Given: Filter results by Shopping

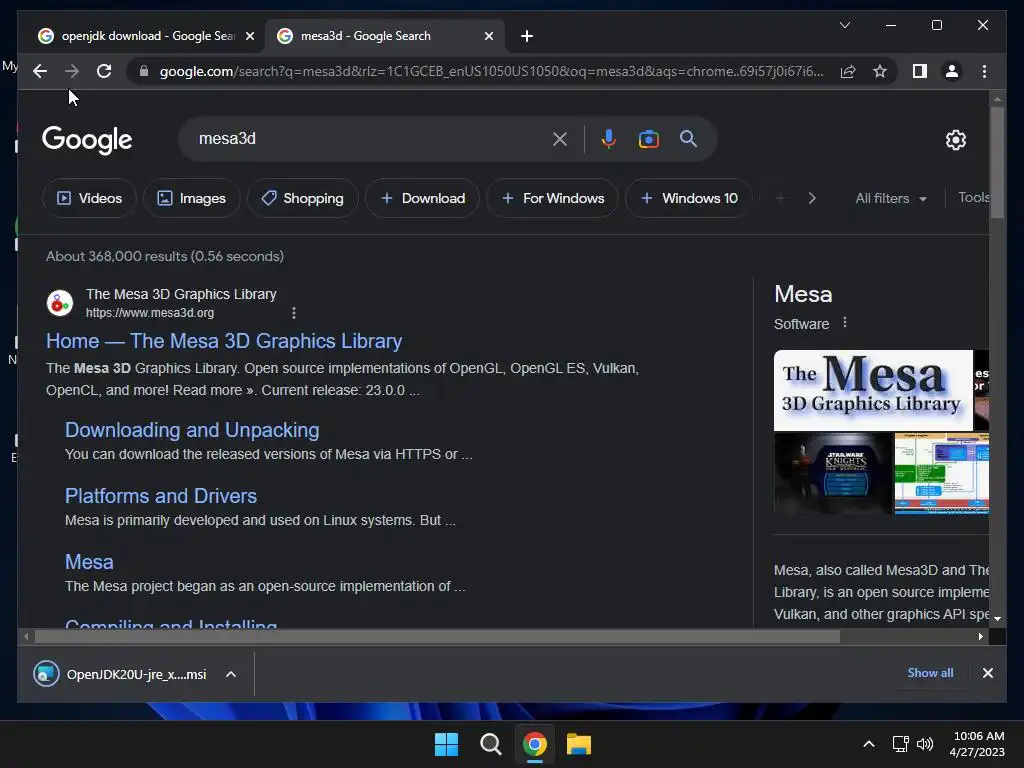Looking at the screenshot, I should (x=302, y=199).
